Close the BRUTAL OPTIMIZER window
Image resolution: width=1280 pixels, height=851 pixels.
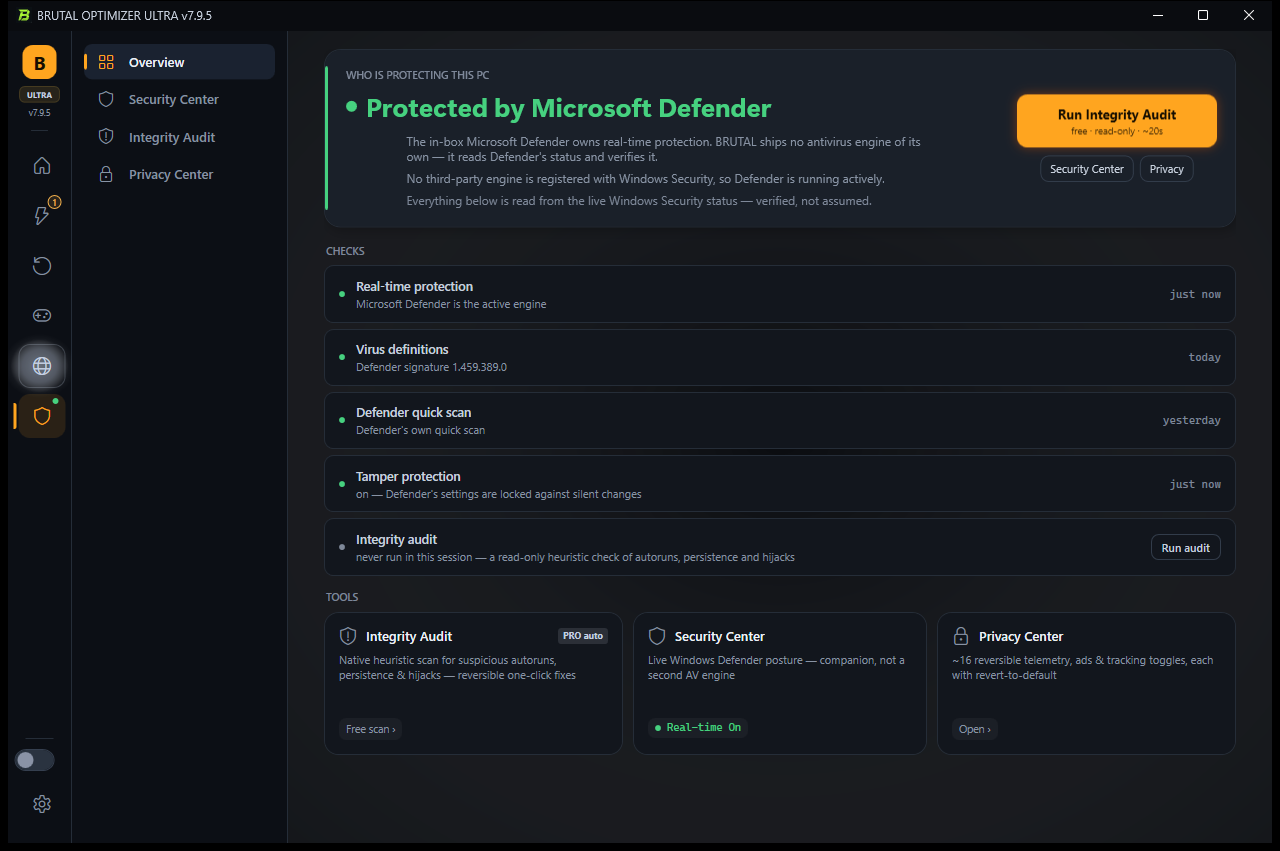tap(1249, 15)
